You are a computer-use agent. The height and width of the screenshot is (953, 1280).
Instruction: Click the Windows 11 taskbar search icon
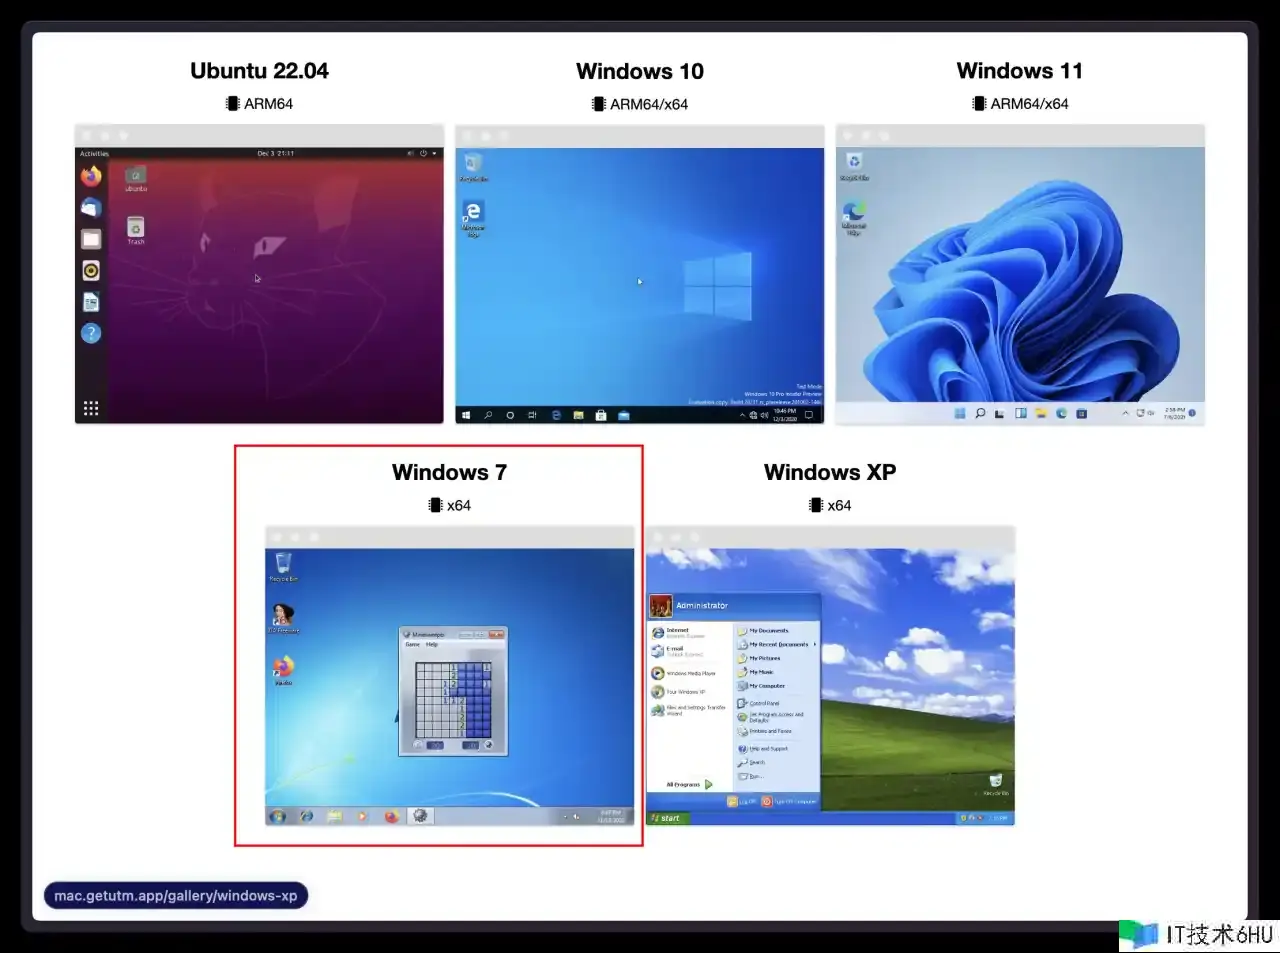pyautogui.click(x=980, y=413)
